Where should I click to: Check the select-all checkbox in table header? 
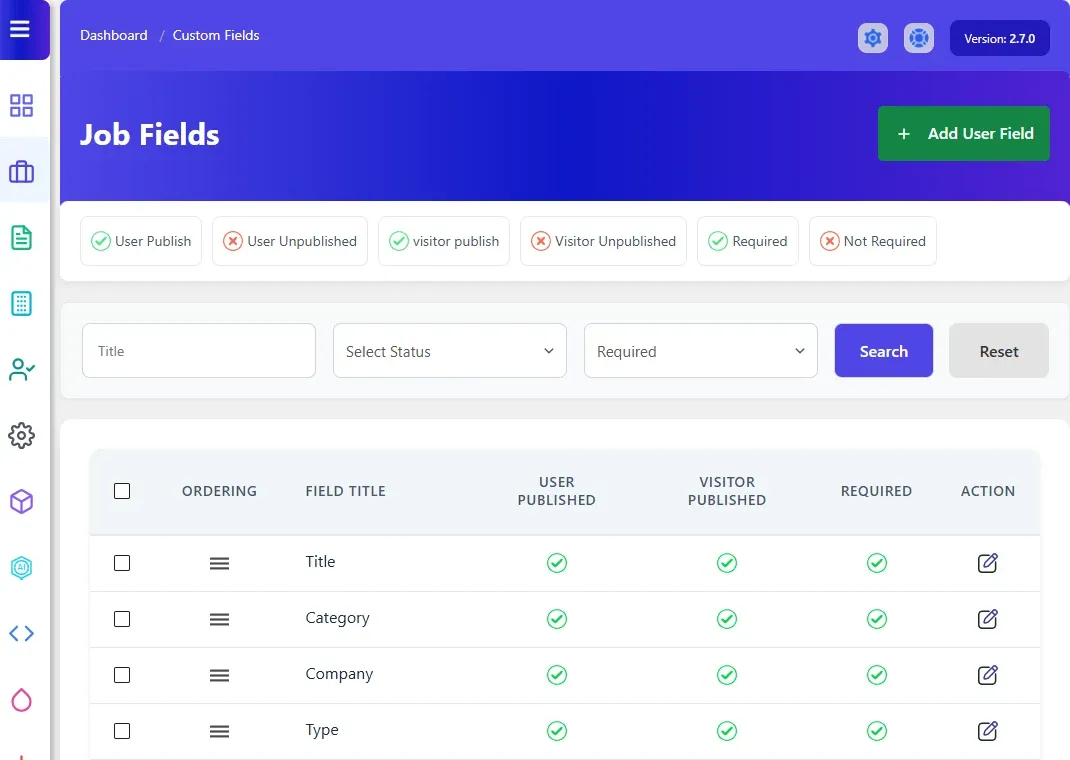[122, 491]
